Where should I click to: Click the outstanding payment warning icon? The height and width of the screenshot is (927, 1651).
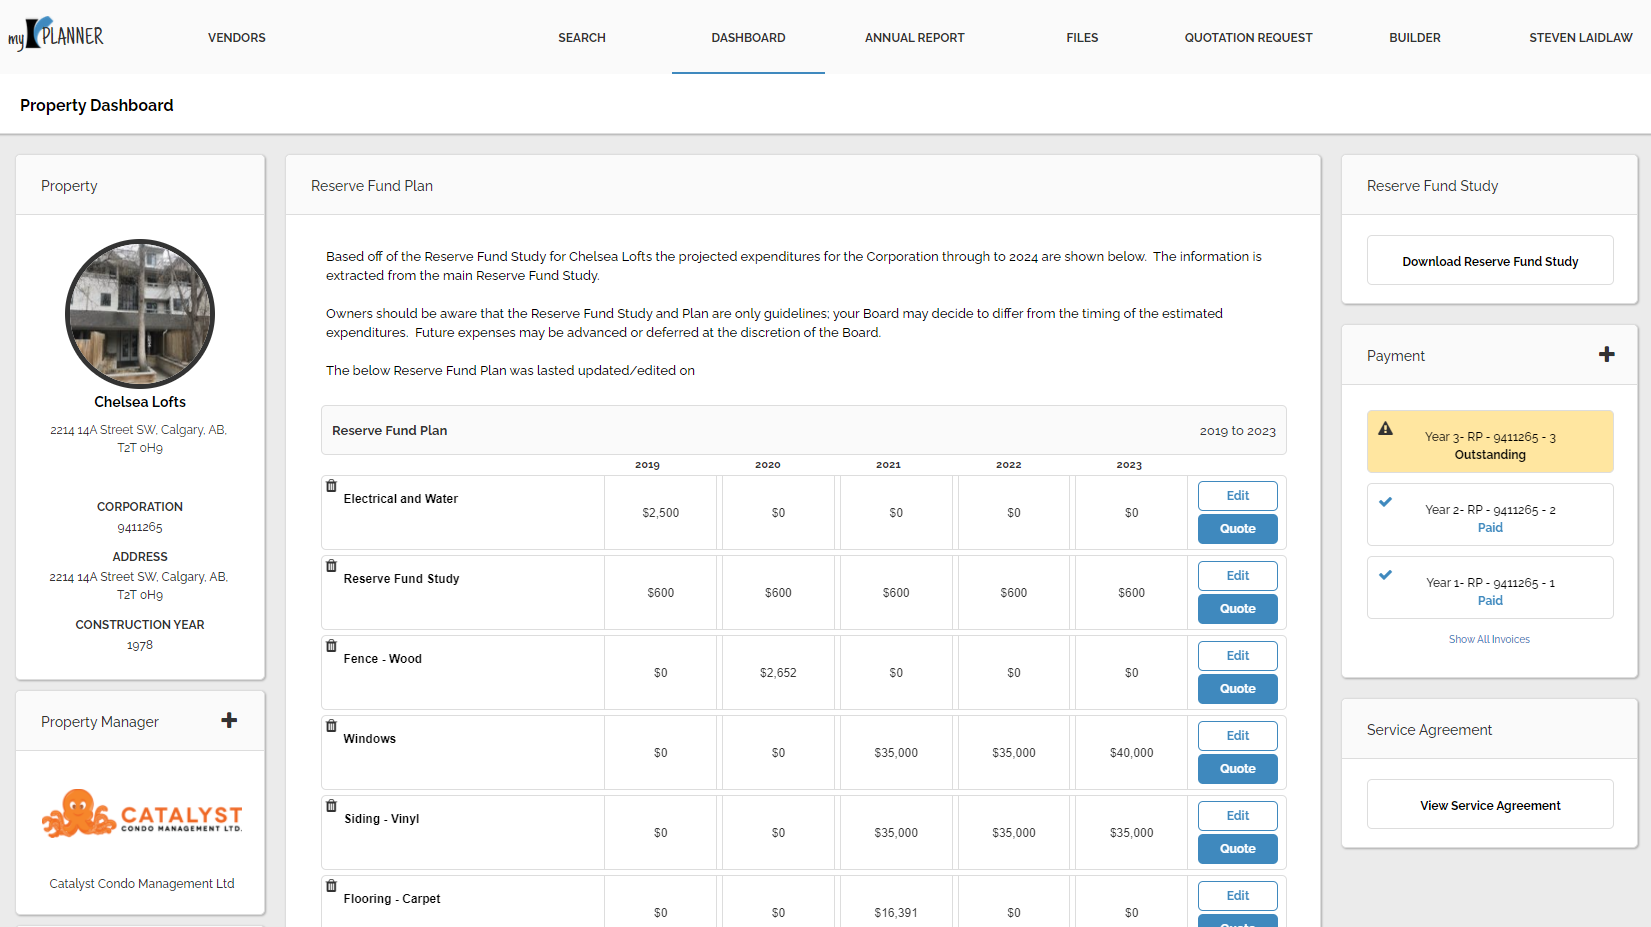[1385, 429]
